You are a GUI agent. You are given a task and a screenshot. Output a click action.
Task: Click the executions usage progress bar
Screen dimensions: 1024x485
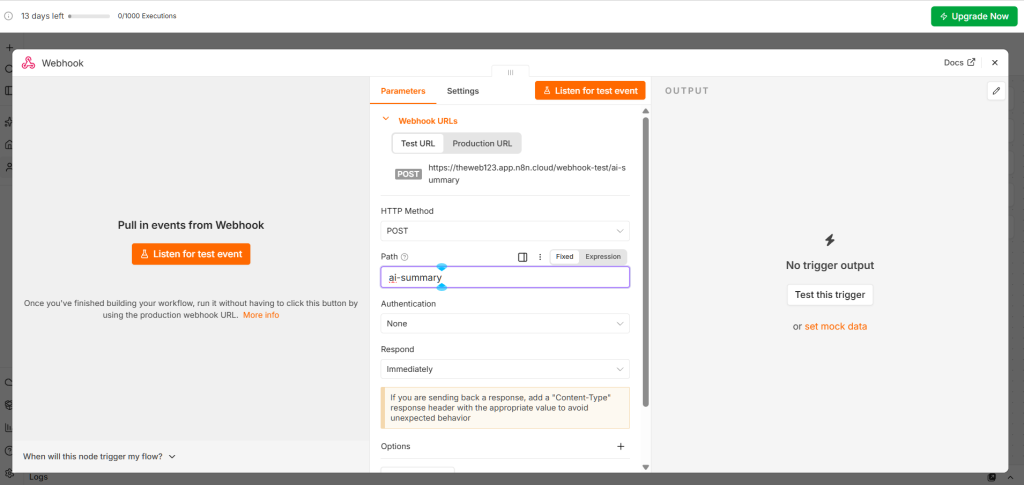pyautogui.click(x=89, y=16)
